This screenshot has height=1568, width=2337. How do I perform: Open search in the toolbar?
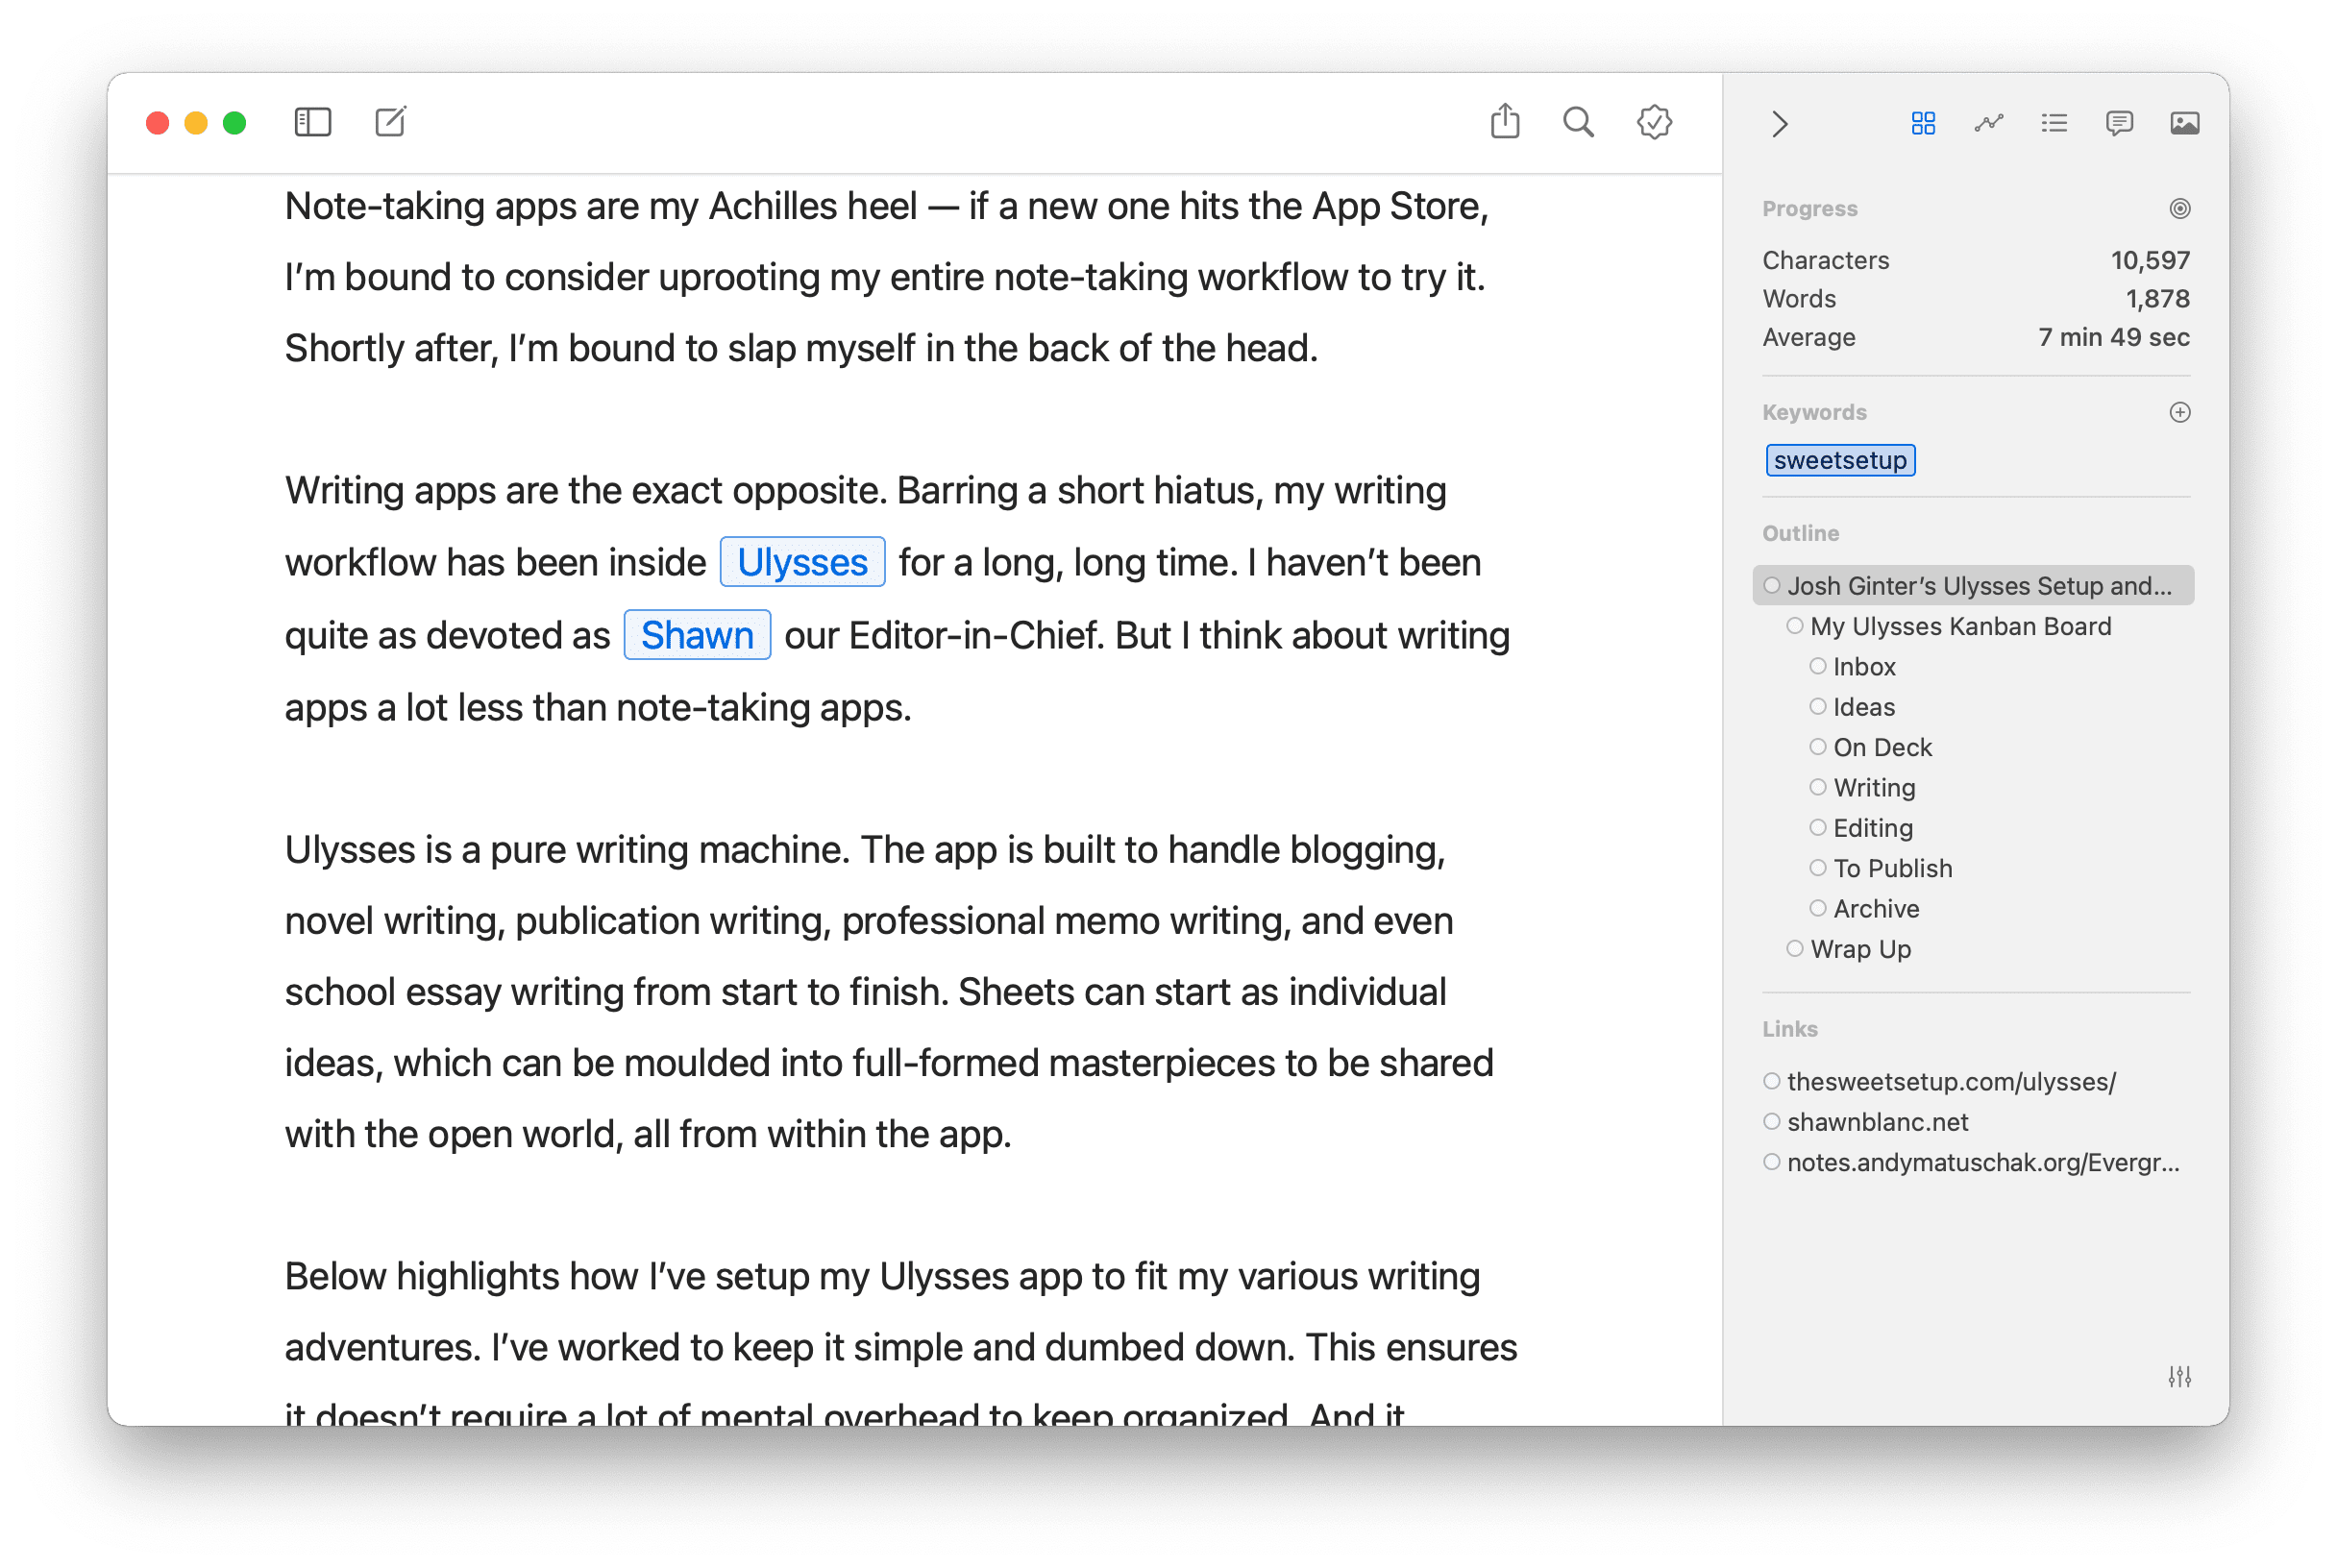pyautogui.click(x=1578, y=122)
